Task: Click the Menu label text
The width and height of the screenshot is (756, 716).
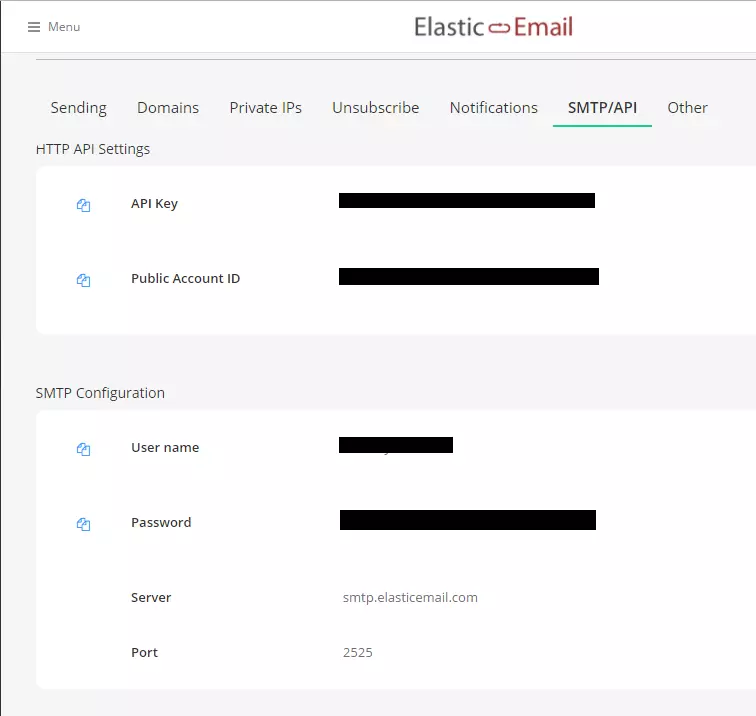Action: coord(64,27)
